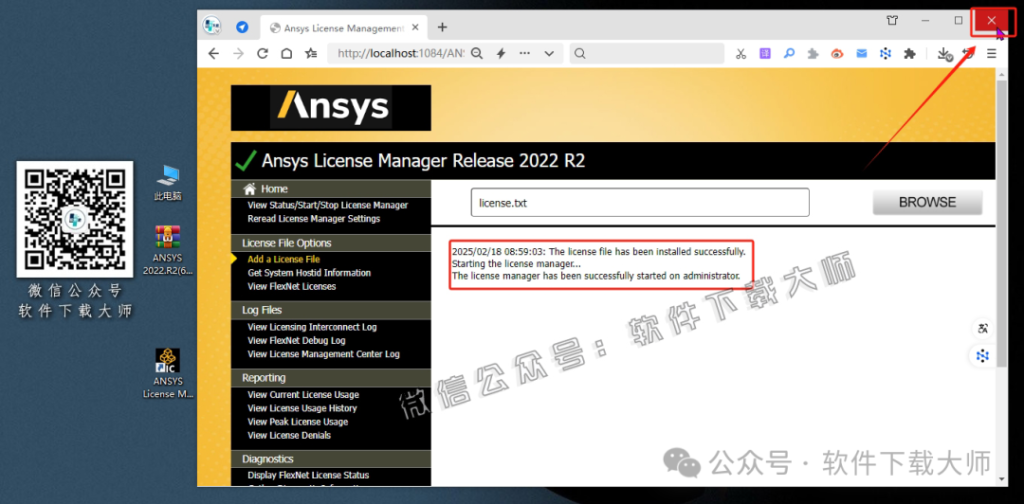The width and height of the screenshot is (1024, 504).
Task: Open the 此电脑 desktop icon
Action: coord(168,183)
